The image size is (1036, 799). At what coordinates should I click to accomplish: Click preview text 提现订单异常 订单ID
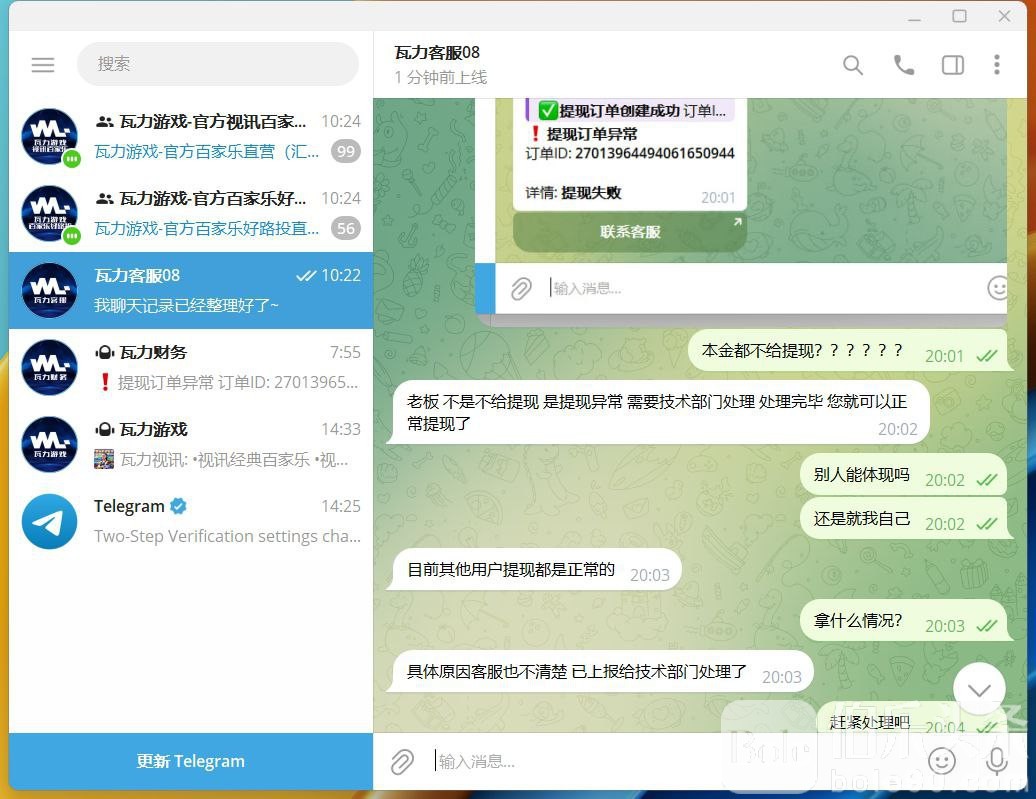click(229, 382)
